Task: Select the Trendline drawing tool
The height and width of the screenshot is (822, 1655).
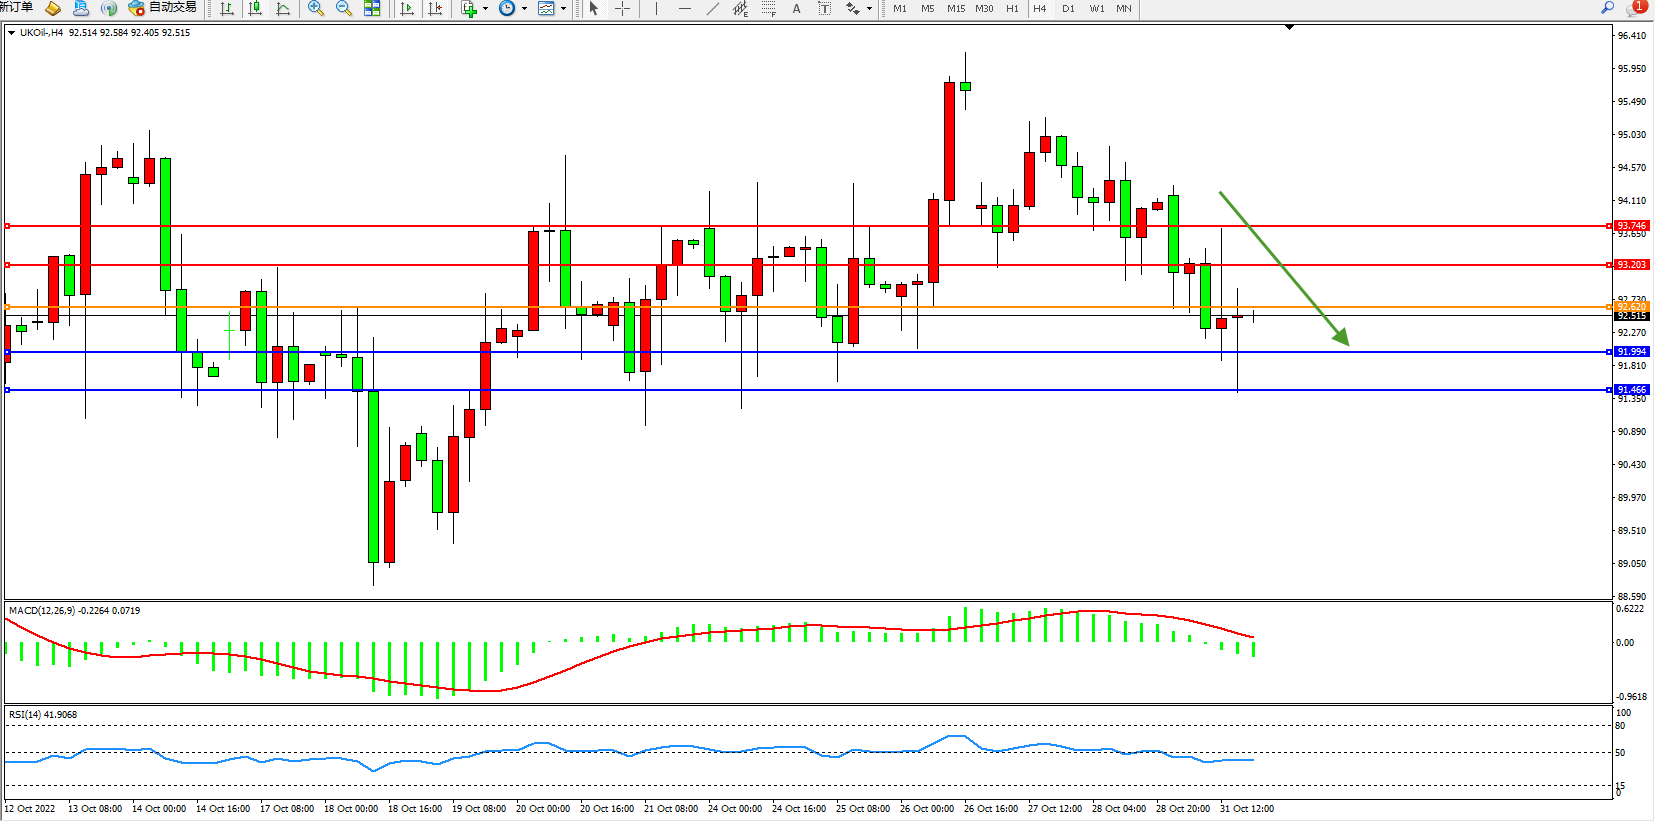Action: click(x=712, y=8)
